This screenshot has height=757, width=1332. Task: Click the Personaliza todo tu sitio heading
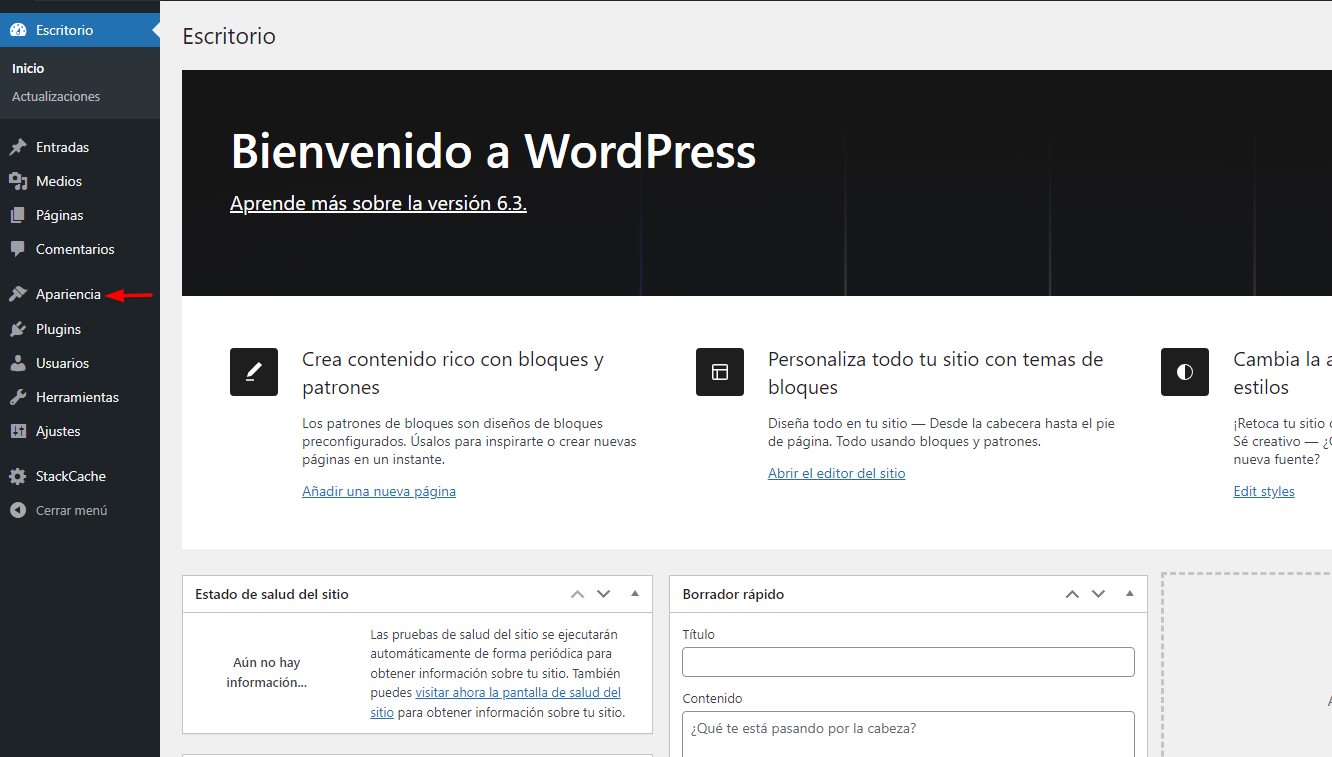[936, 373]
